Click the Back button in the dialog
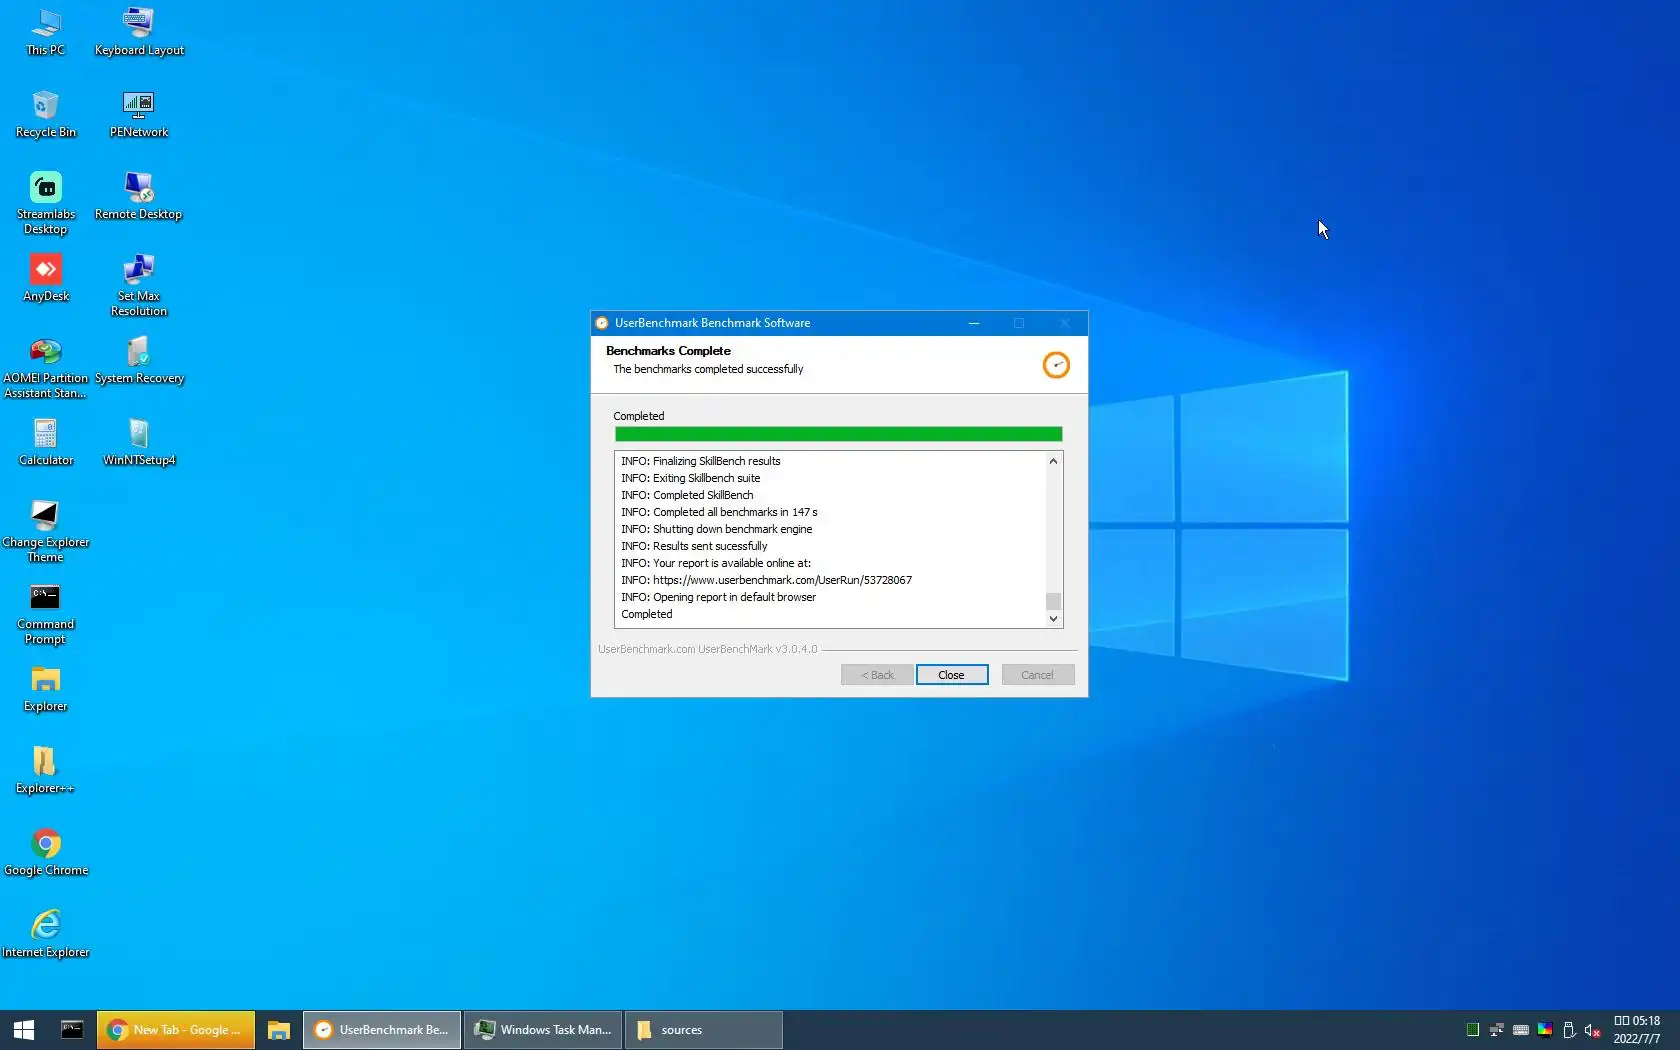The height and width of the screenshot is (1050, 1680). (x=877, y=675)
